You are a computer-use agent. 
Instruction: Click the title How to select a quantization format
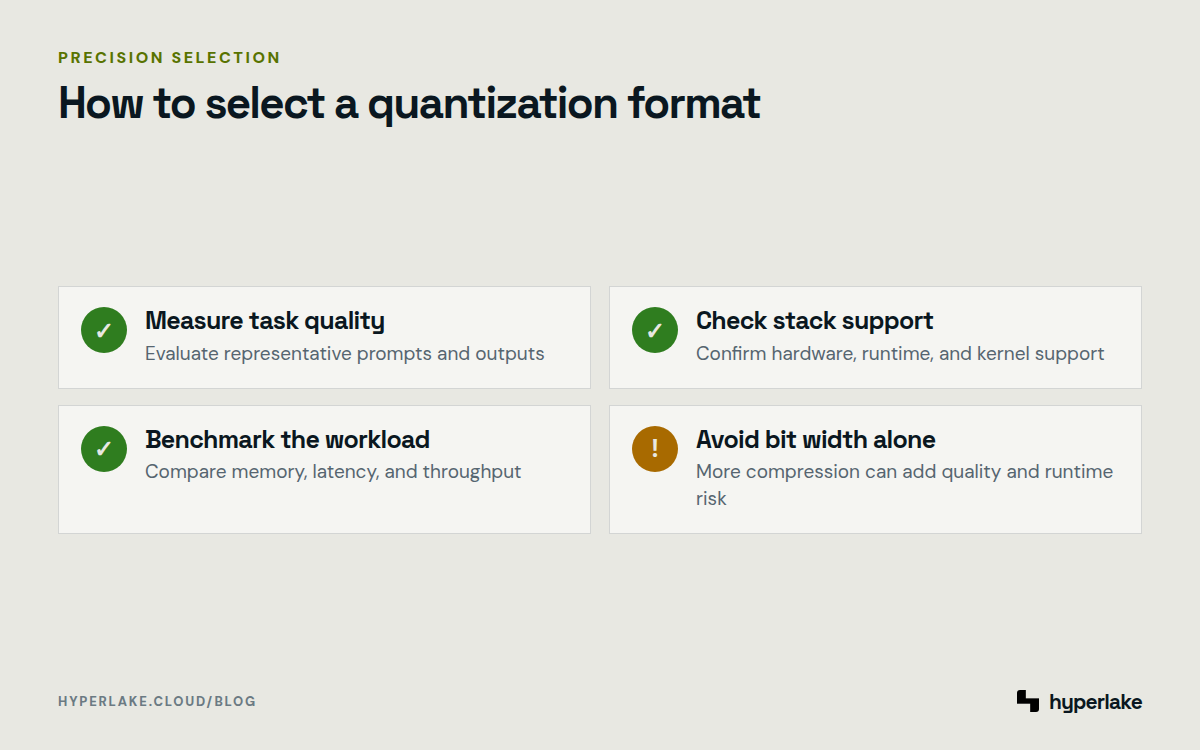[410, 104]
